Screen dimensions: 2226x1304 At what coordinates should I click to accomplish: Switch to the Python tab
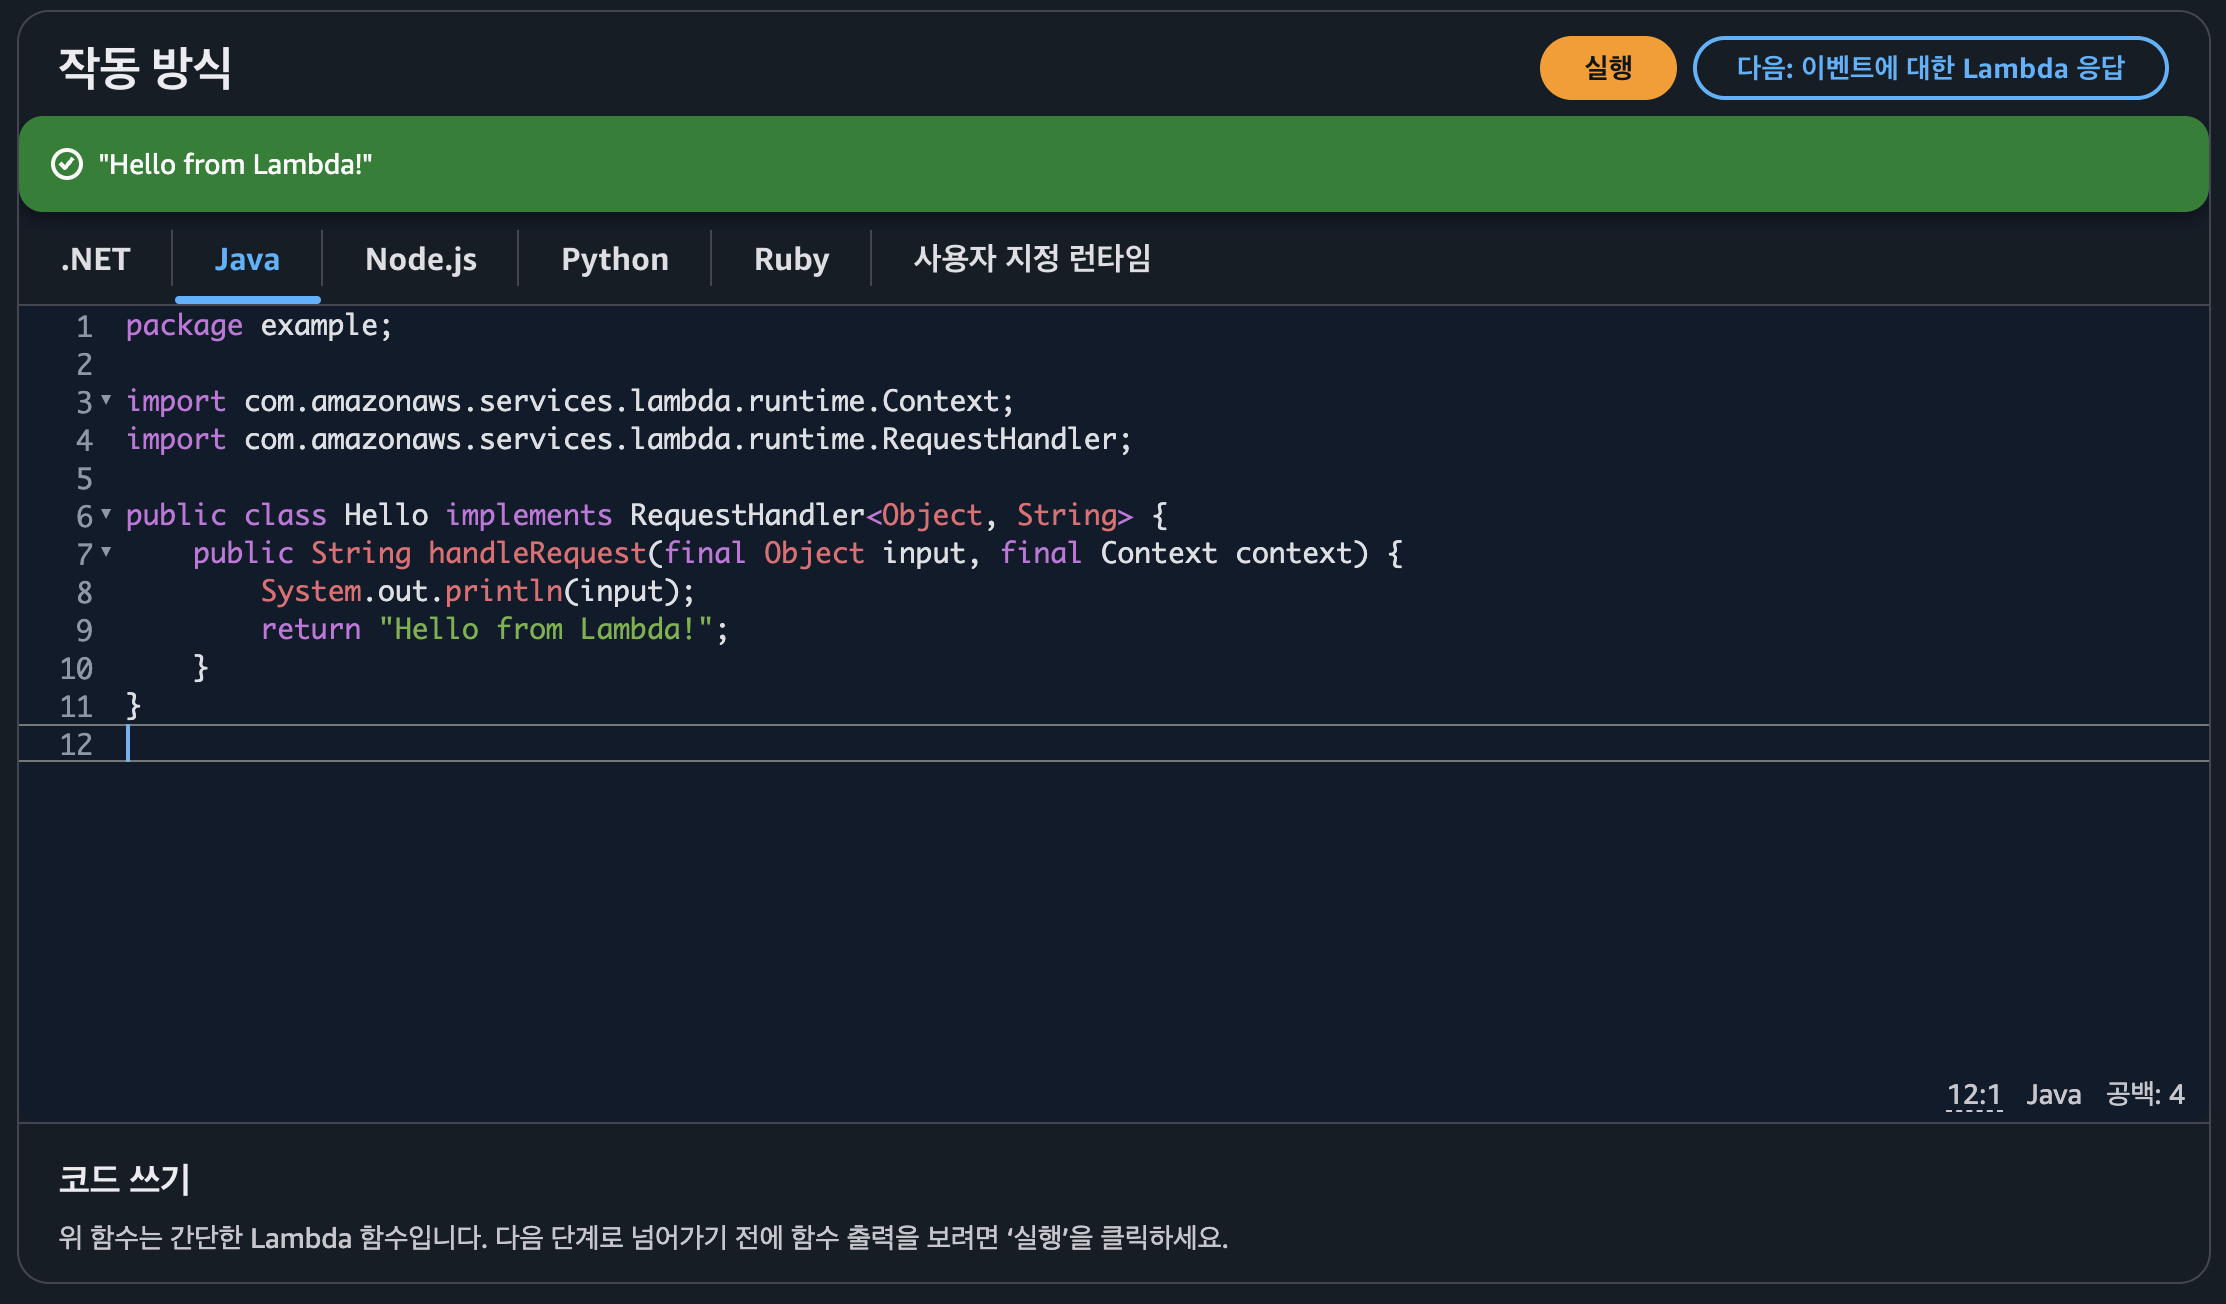point(614,259)
